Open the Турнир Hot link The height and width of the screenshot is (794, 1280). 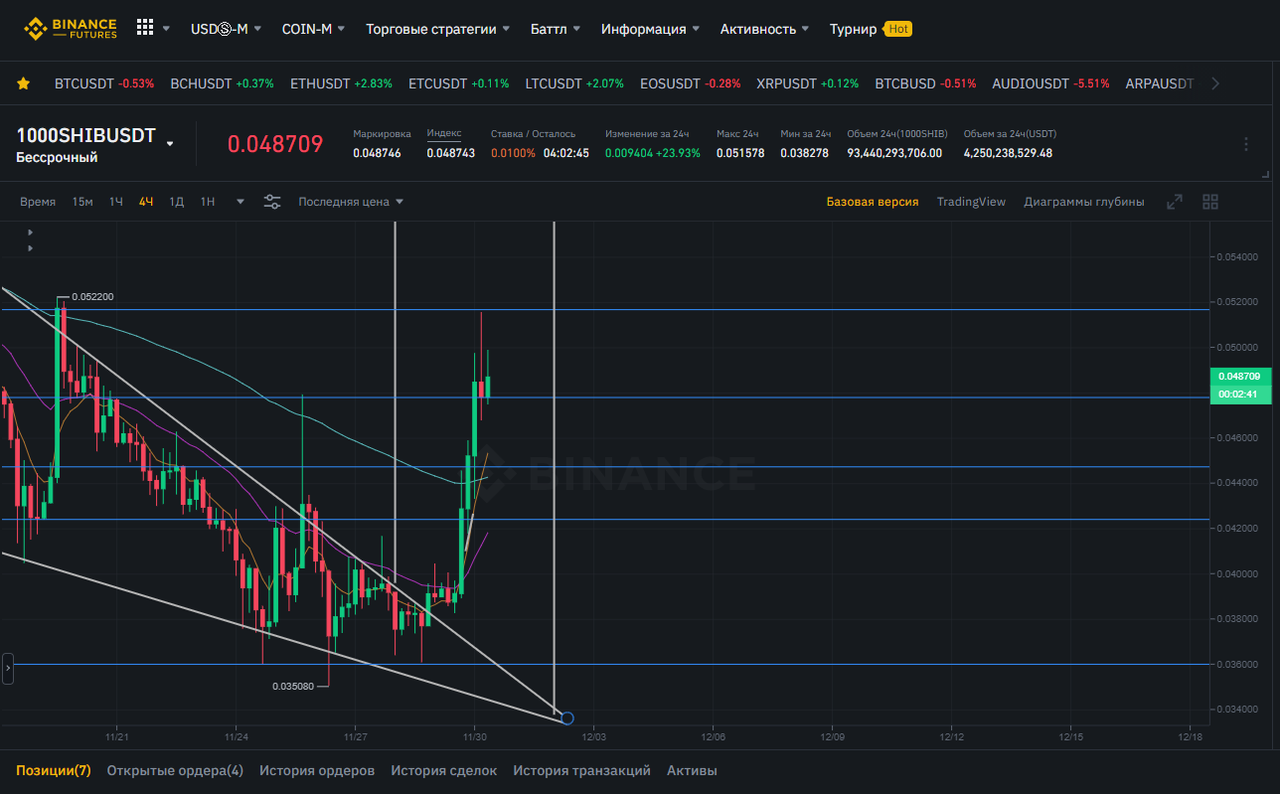coord(870,29)
